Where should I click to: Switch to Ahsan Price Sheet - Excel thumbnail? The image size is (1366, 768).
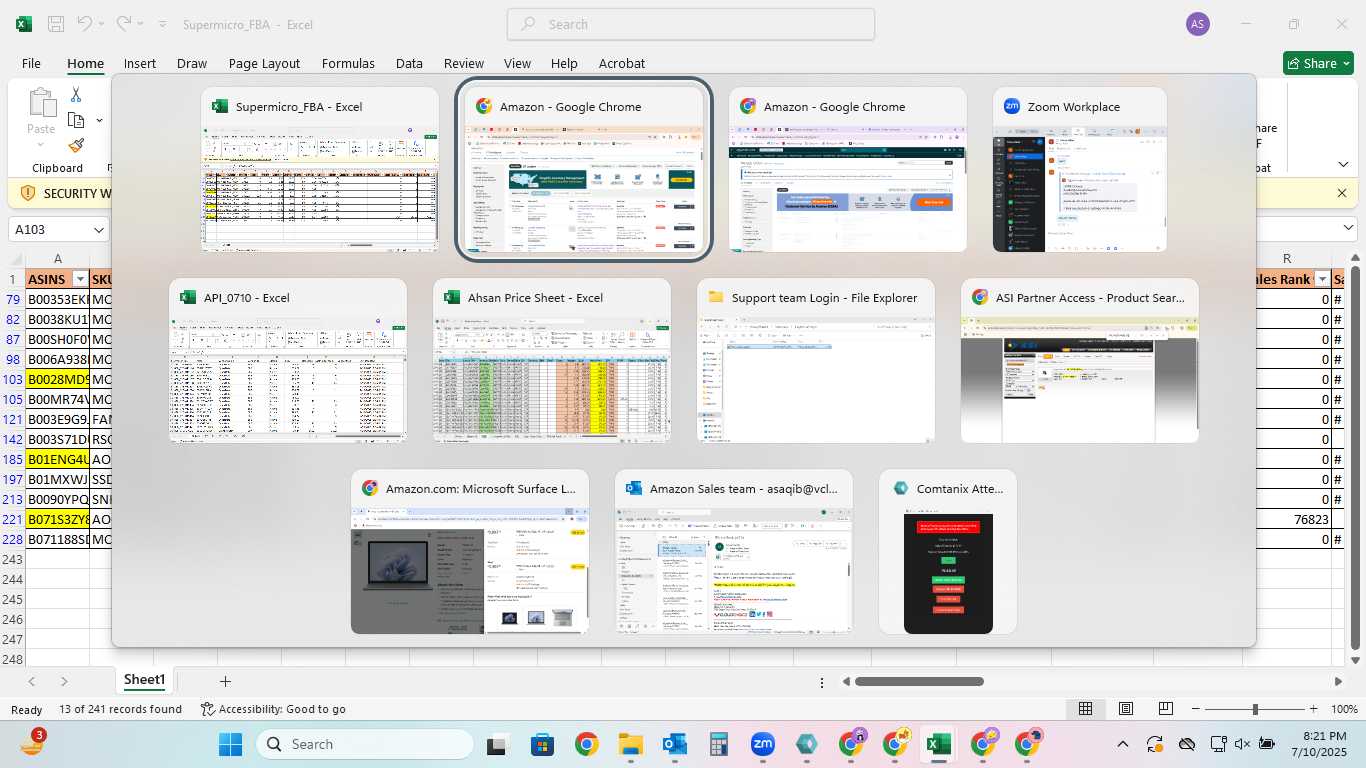click(x=552, y=360)
